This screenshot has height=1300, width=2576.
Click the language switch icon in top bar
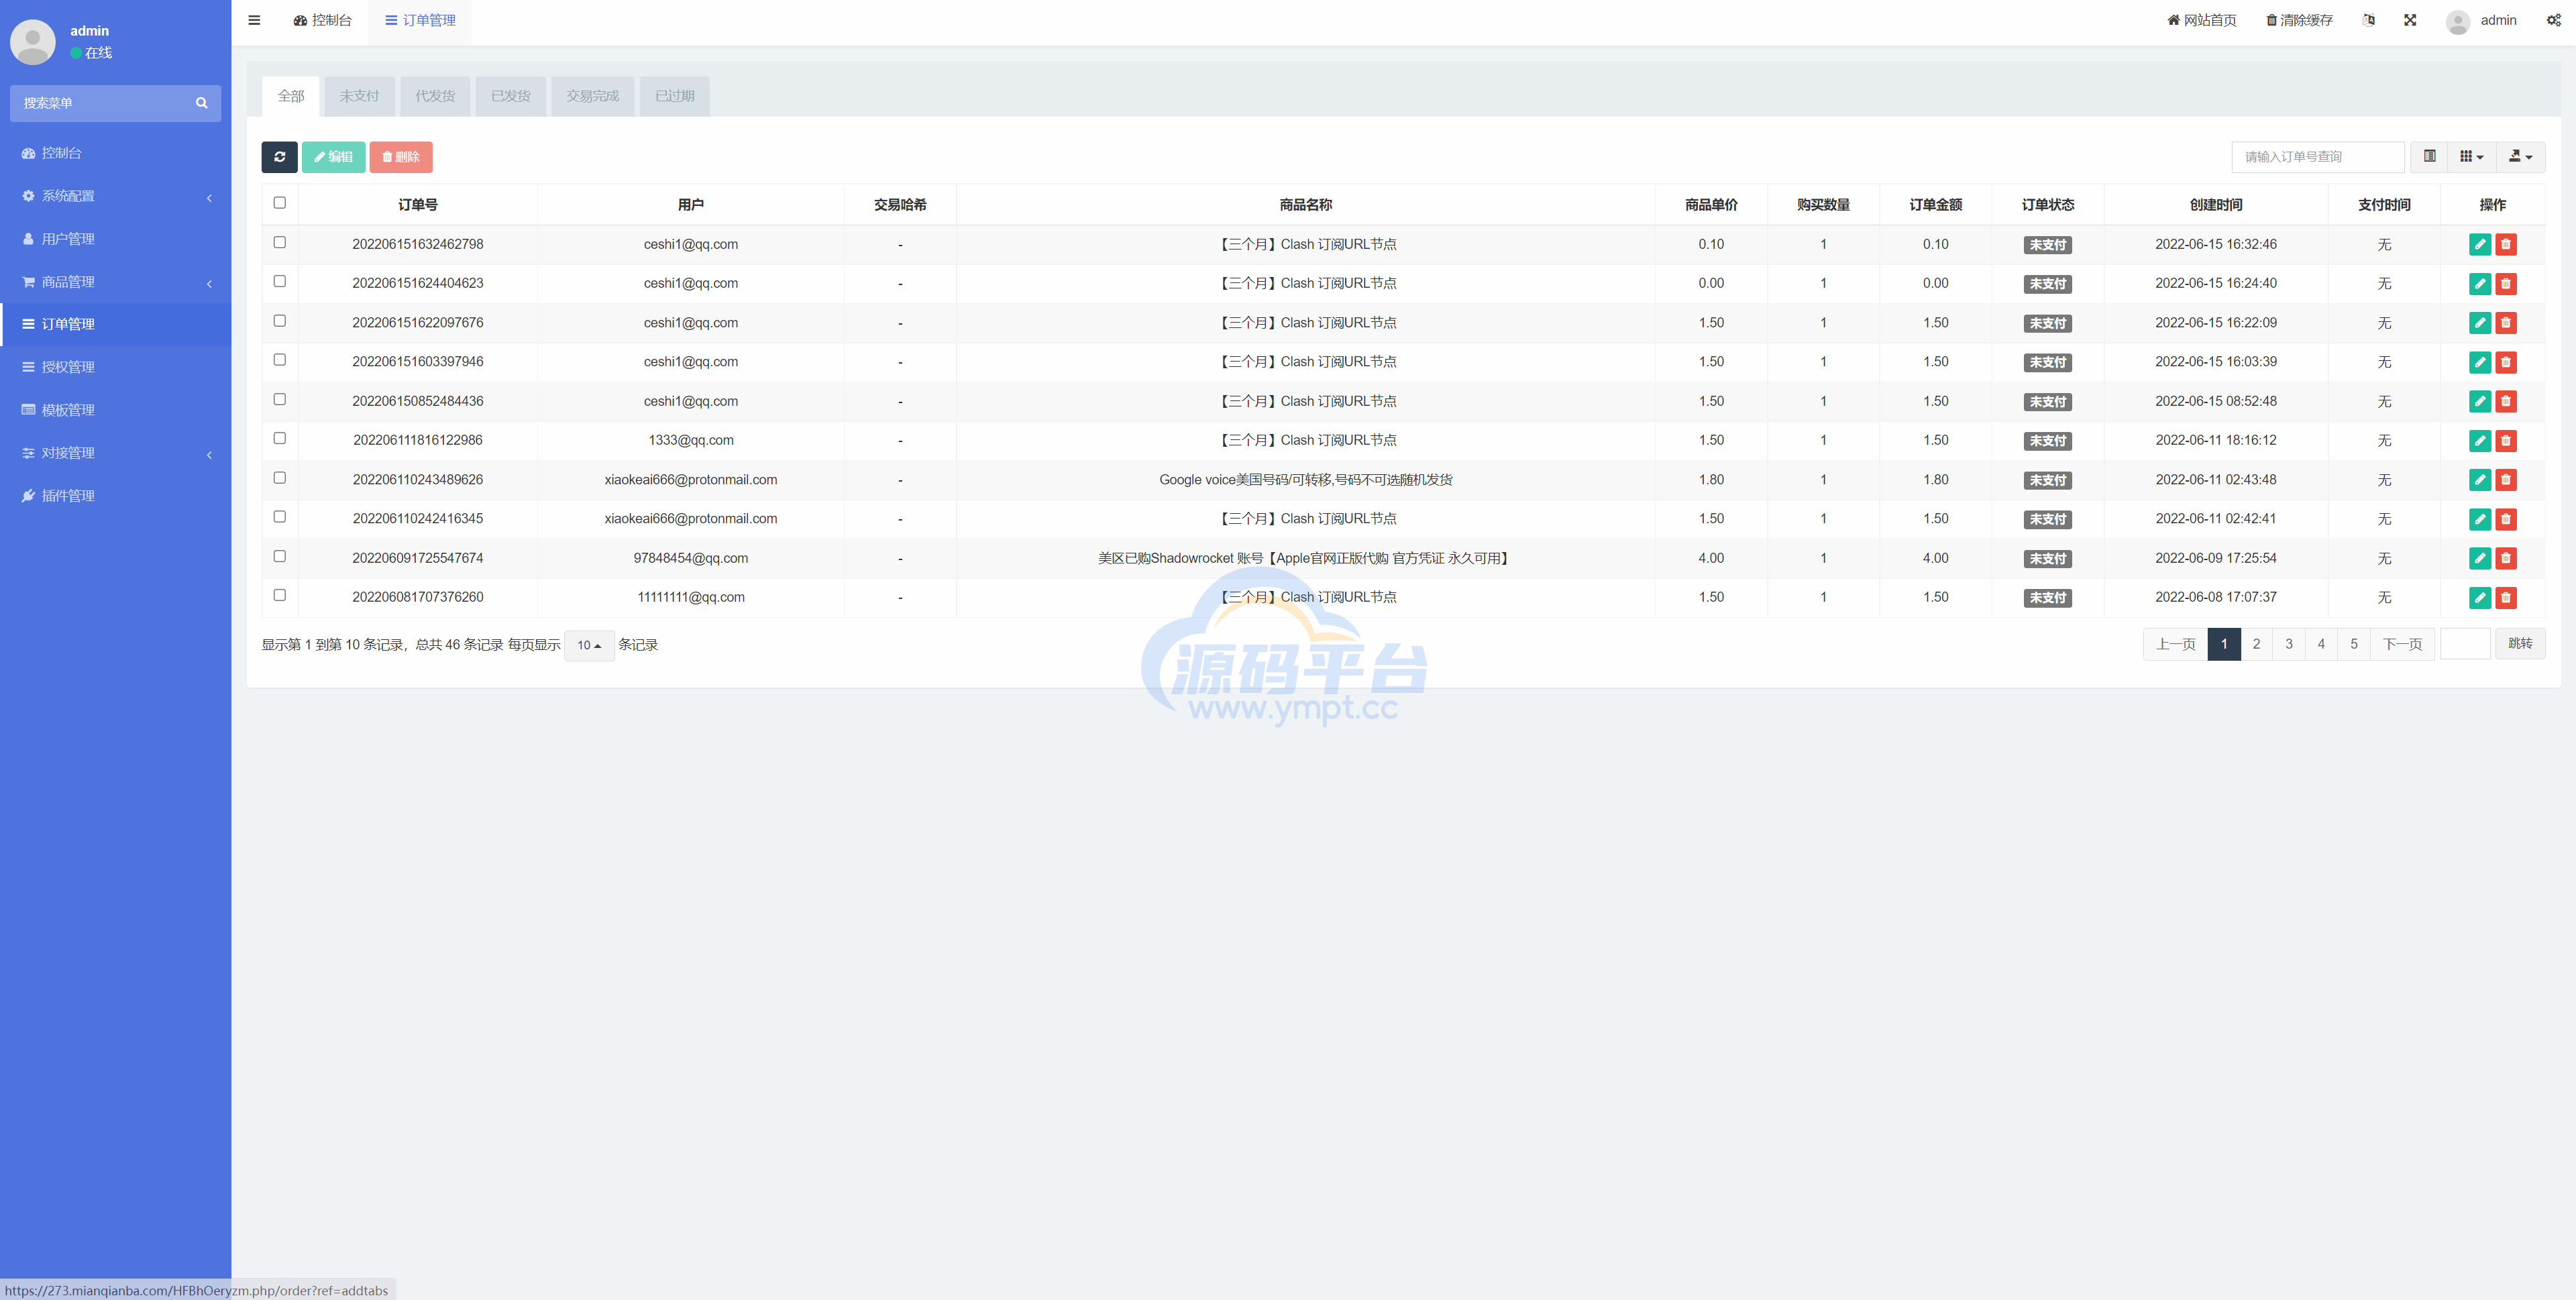tap(2368, 20)
